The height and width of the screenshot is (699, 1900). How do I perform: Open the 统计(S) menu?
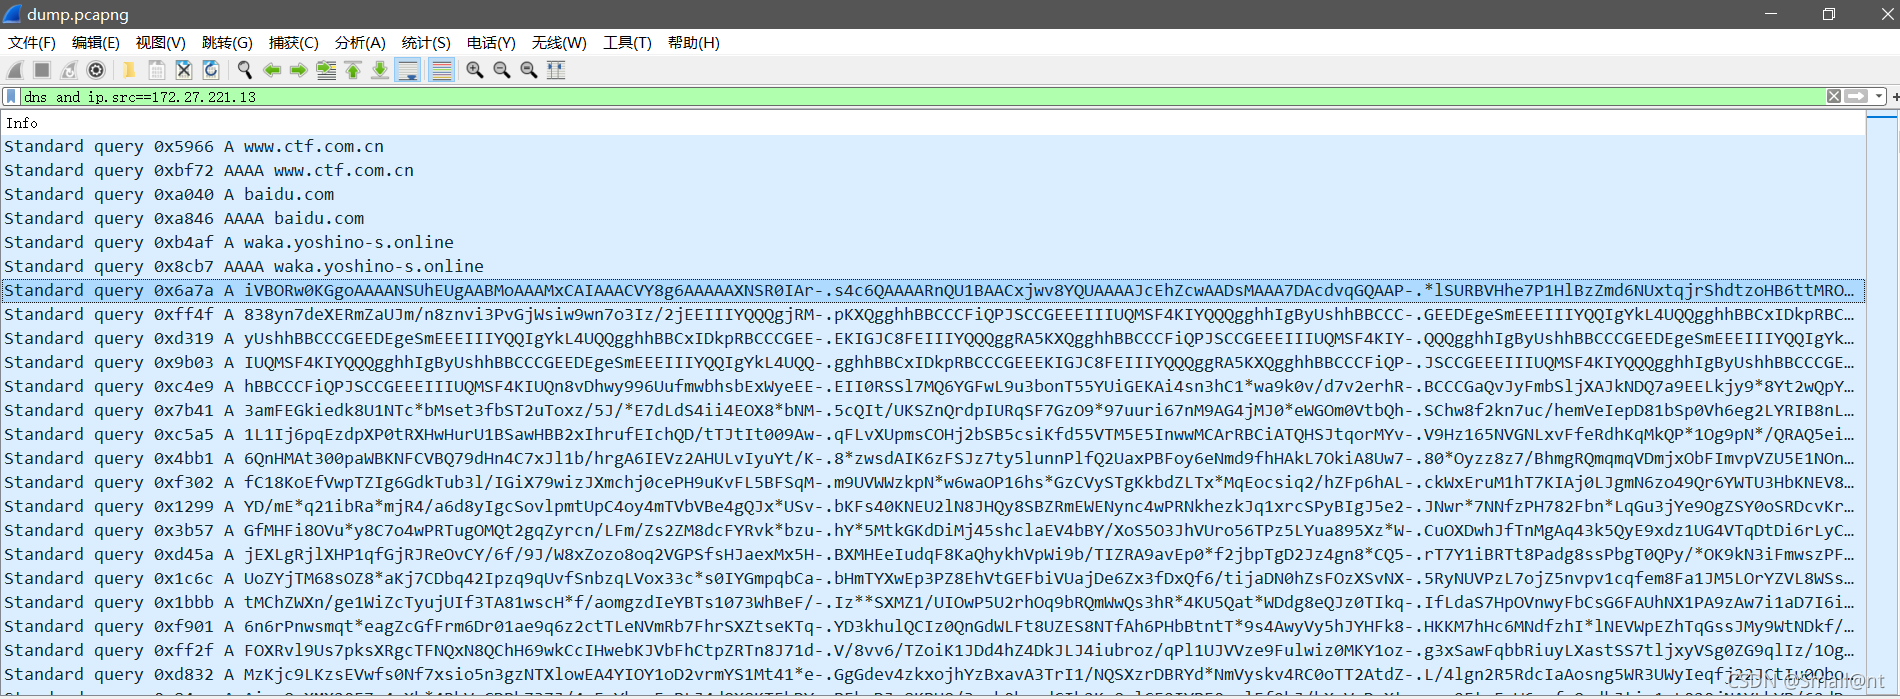426,43
